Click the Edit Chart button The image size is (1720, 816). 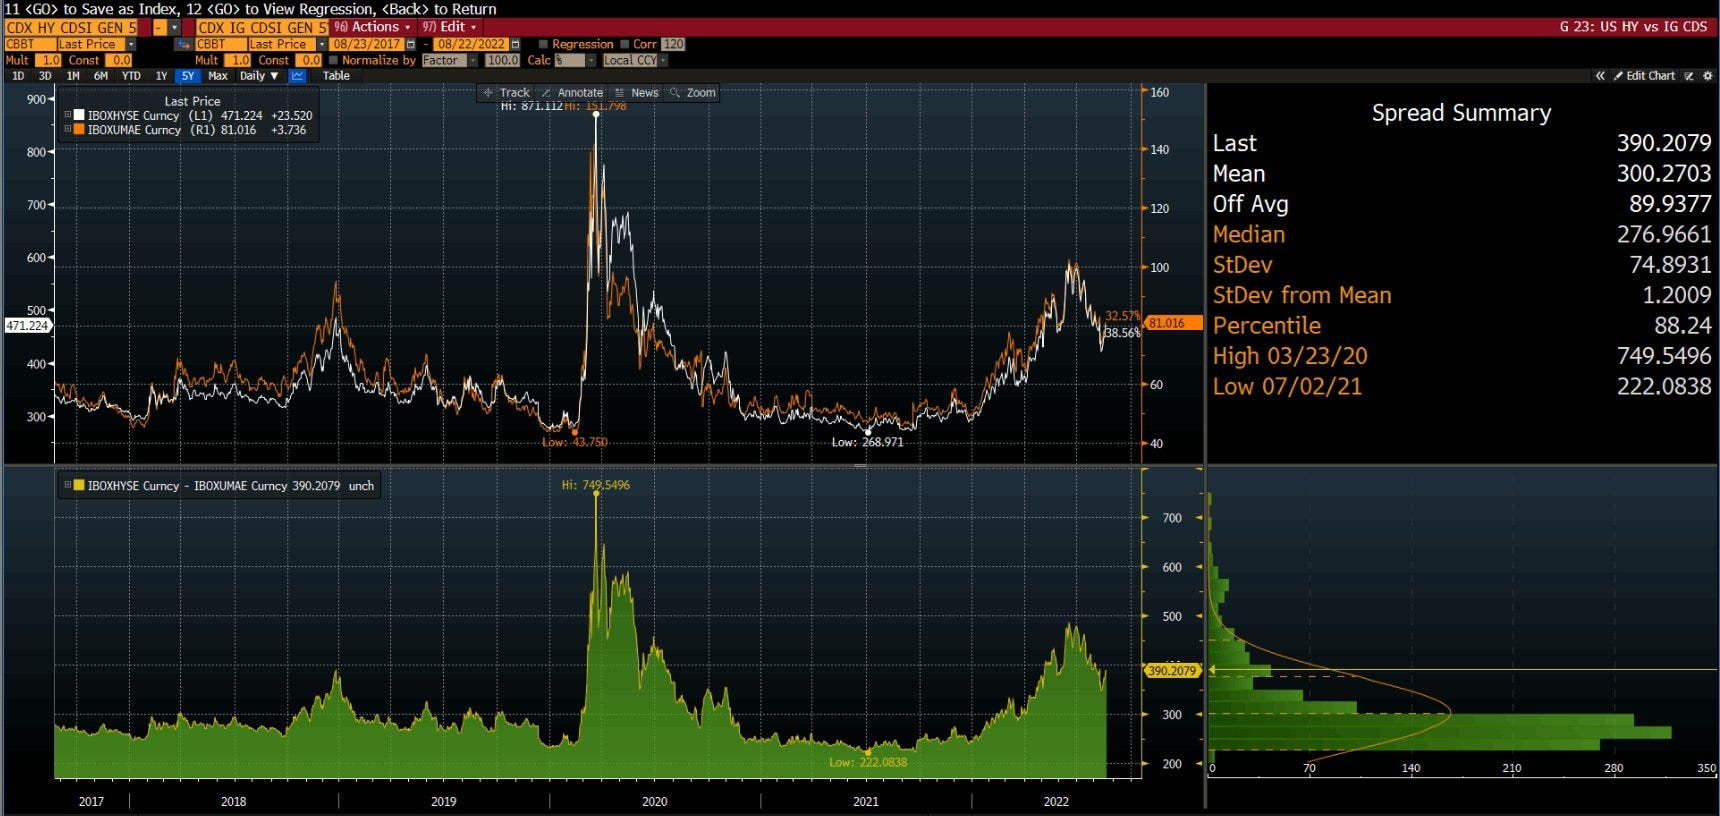pyautogui.click(x=1643, y=75)
